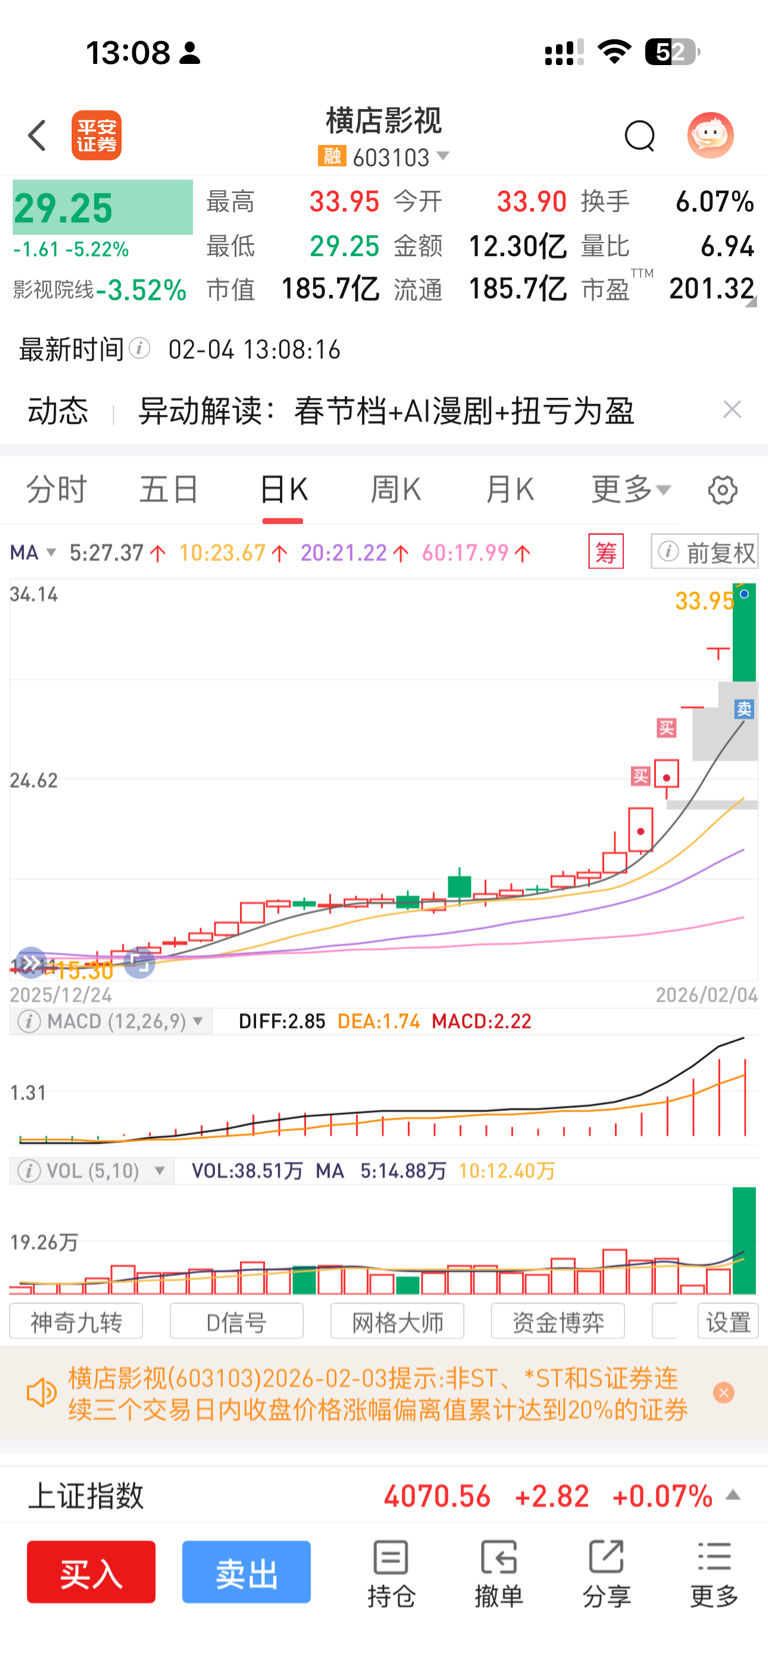Tap the 卖出 sell button

click(x=246, y=1572)
